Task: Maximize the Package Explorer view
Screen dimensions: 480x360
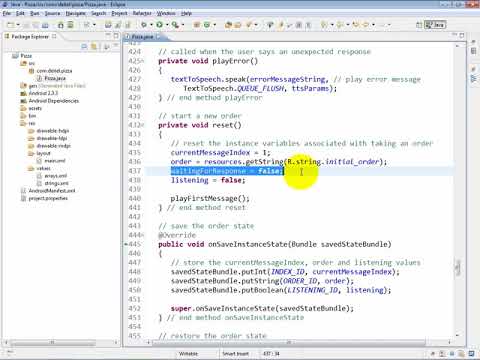Action: (116, 35)
